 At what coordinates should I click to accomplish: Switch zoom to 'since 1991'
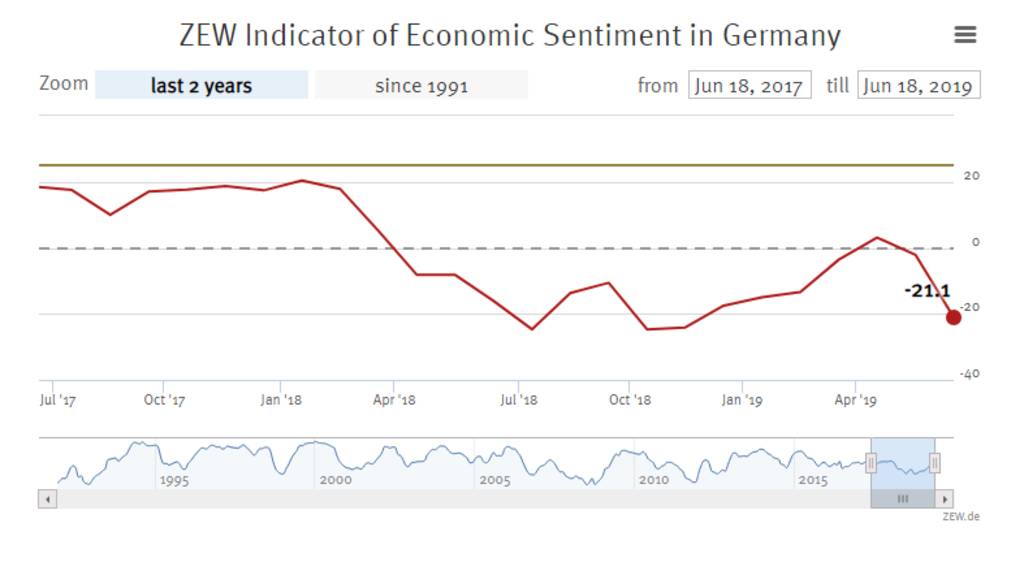[421, 85]
